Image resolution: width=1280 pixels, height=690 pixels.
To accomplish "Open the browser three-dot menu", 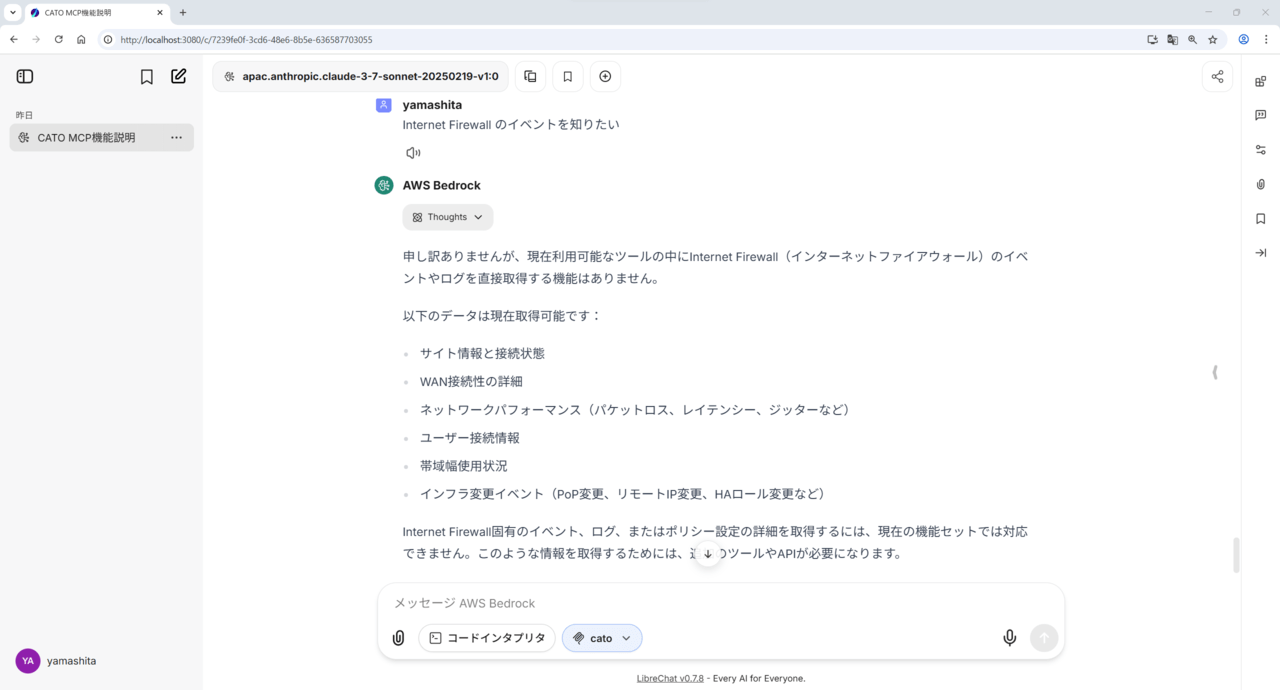I will tap(1266, 40).
